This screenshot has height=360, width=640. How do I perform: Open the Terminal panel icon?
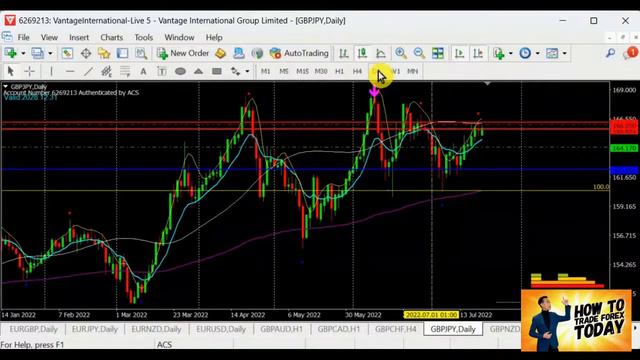coord(122,53)
